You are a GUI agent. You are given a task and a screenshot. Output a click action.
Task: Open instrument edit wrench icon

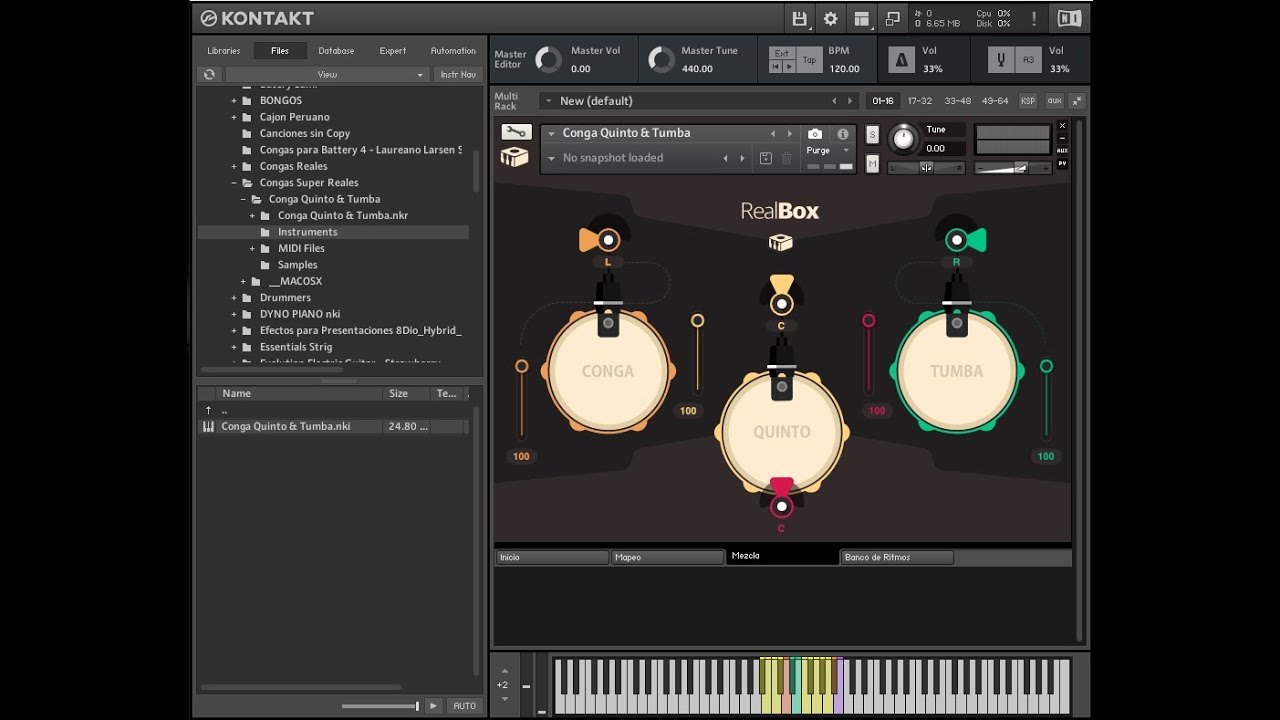point(515,132)
